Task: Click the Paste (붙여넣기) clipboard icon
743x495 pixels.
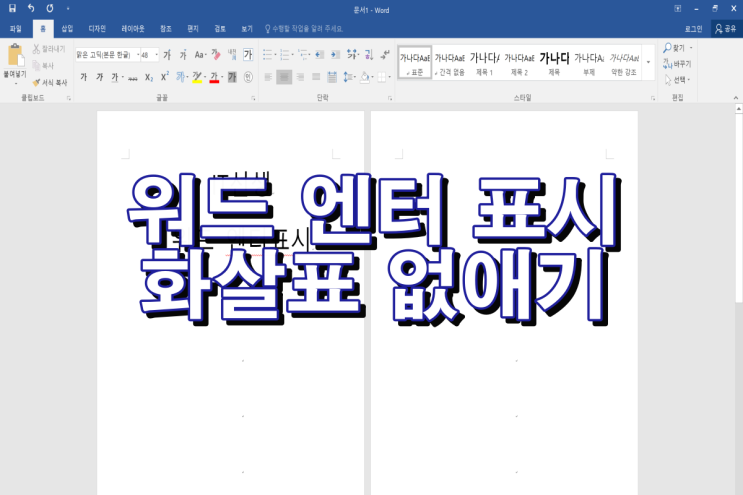Action: click(15, 56)
